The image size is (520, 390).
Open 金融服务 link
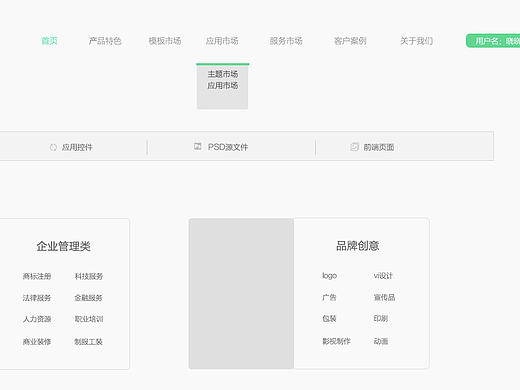point(88,298)
